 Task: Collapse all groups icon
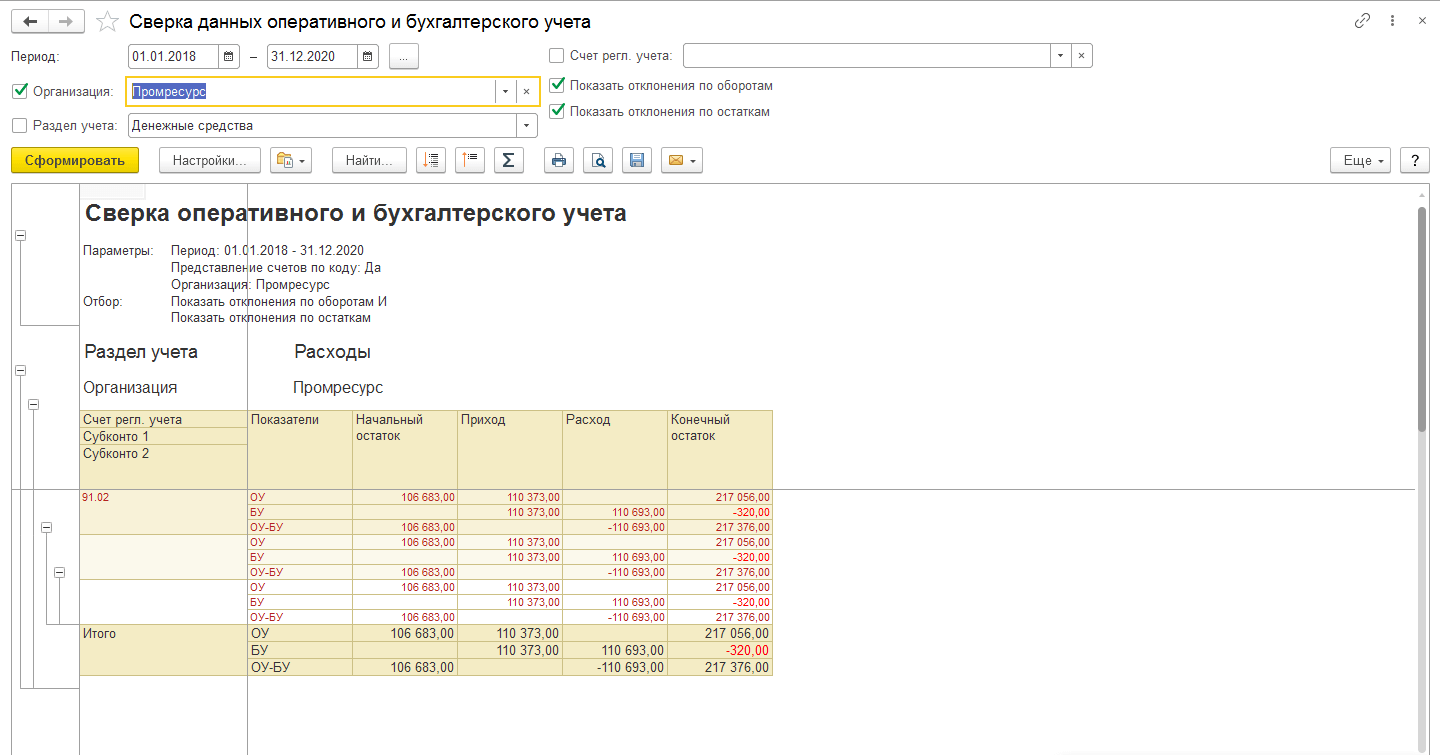pos(469,161)
